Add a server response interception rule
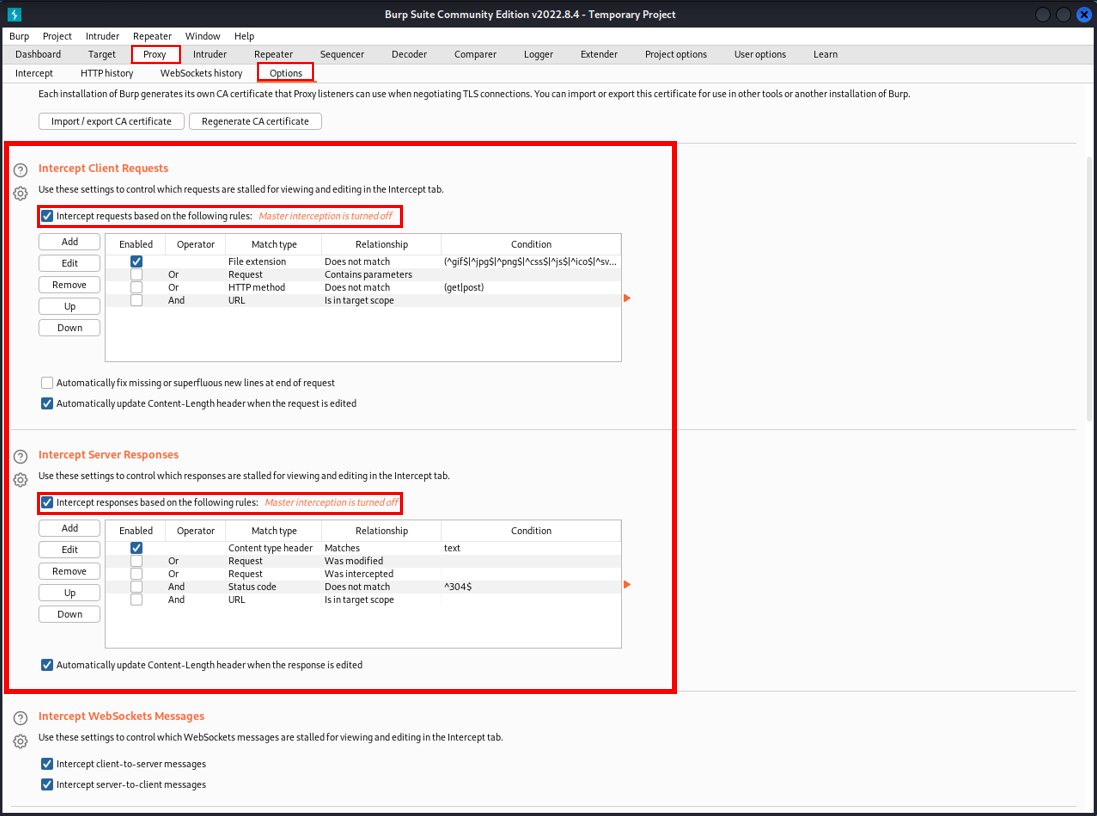This screenshot has width=1097, height=816. click(69, 528)
